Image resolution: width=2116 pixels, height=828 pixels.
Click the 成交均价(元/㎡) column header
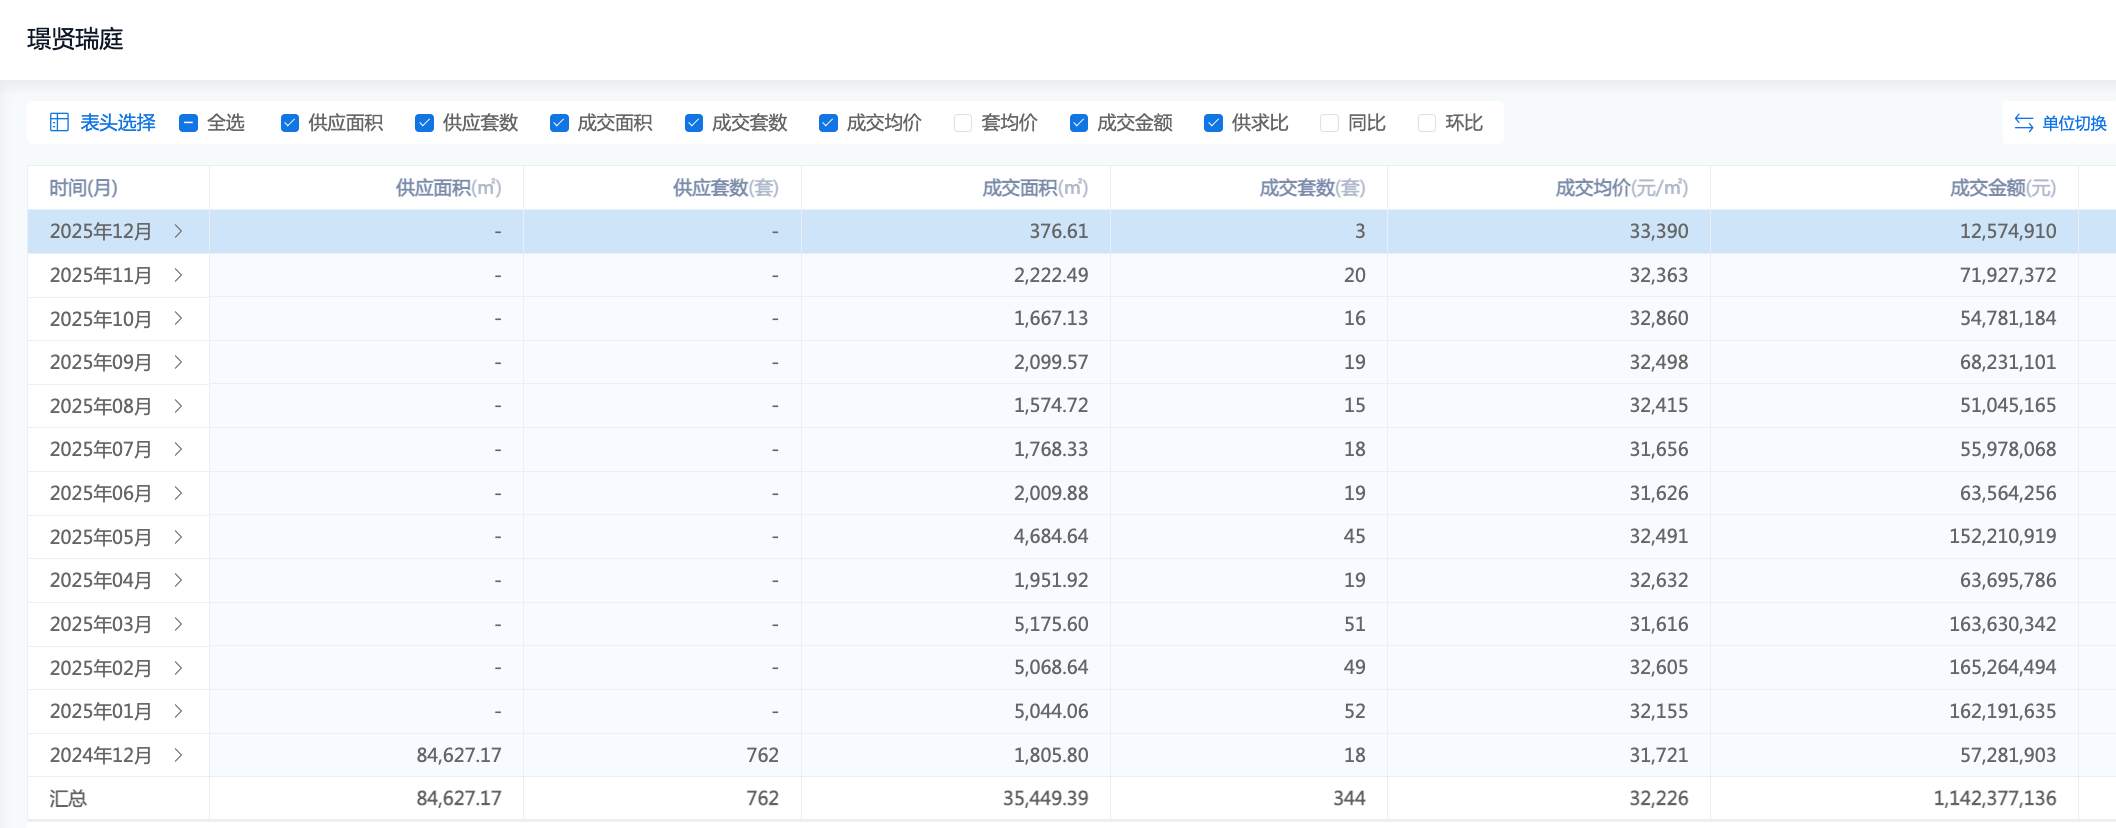(1621, 188)
